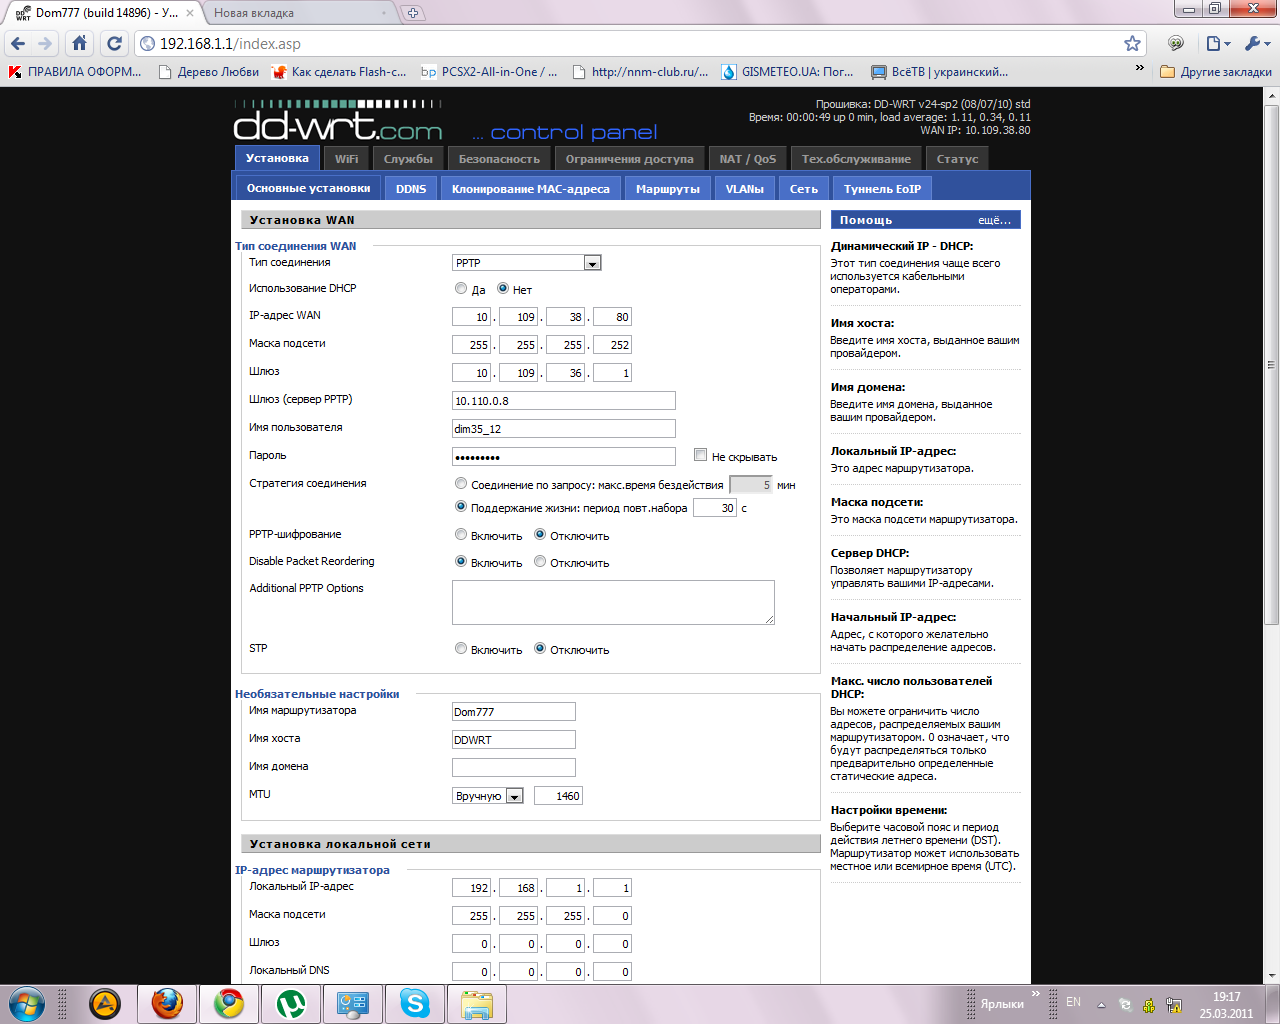1280x1024 pixels.
Task: Select Отключить for Disable Packet Reordering
Action: pos(540,561)
